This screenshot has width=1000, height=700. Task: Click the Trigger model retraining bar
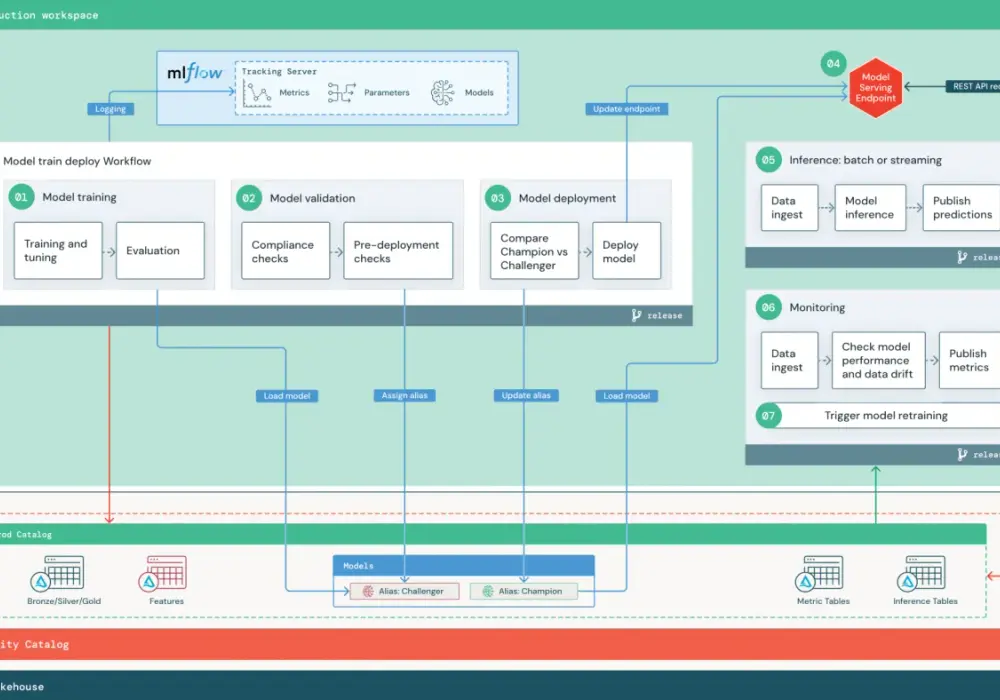point(886,416)
